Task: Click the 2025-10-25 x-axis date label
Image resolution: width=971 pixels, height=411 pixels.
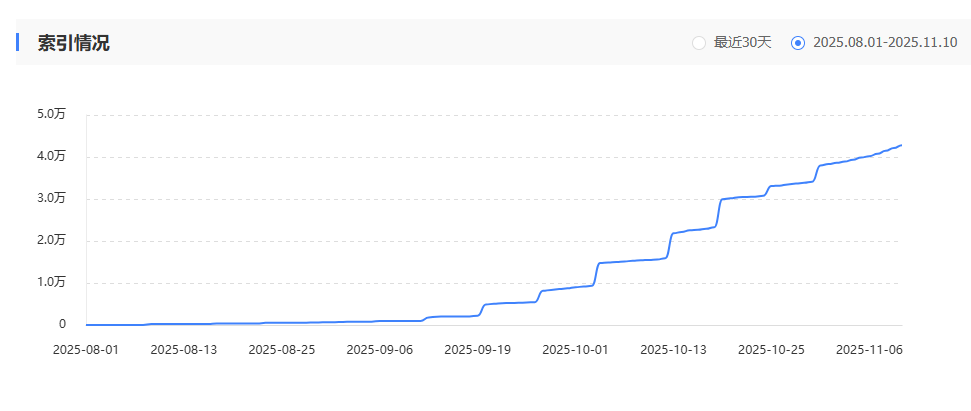Action: (x=772, y=350)
